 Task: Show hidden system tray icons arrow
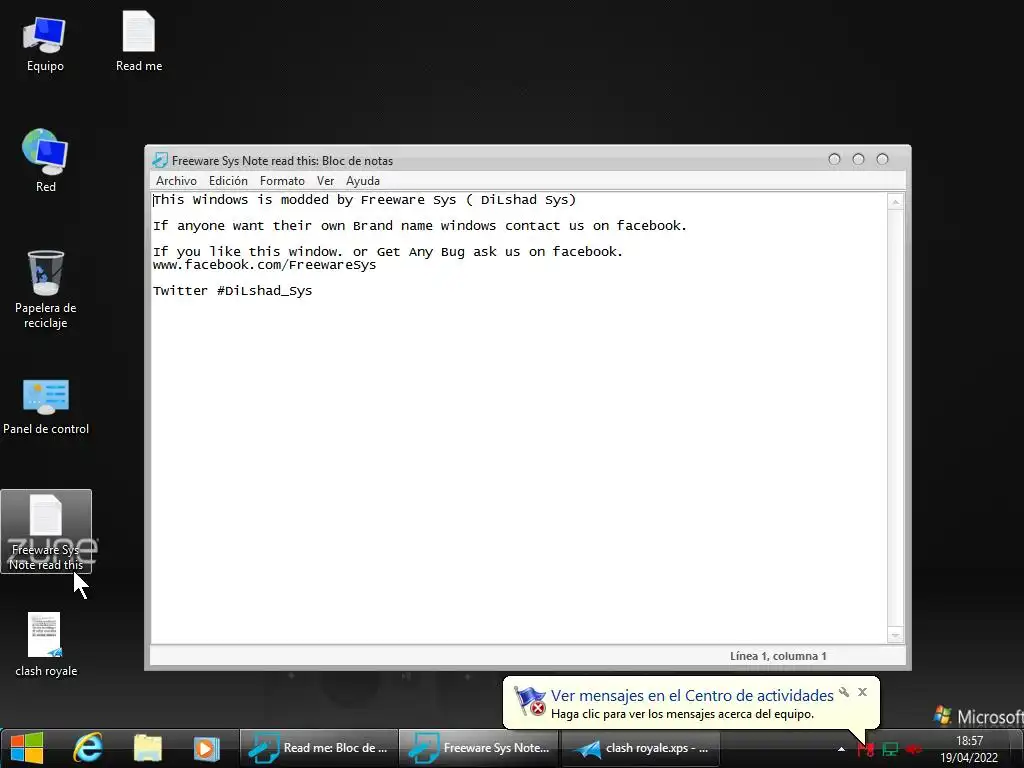coord(841,749)
